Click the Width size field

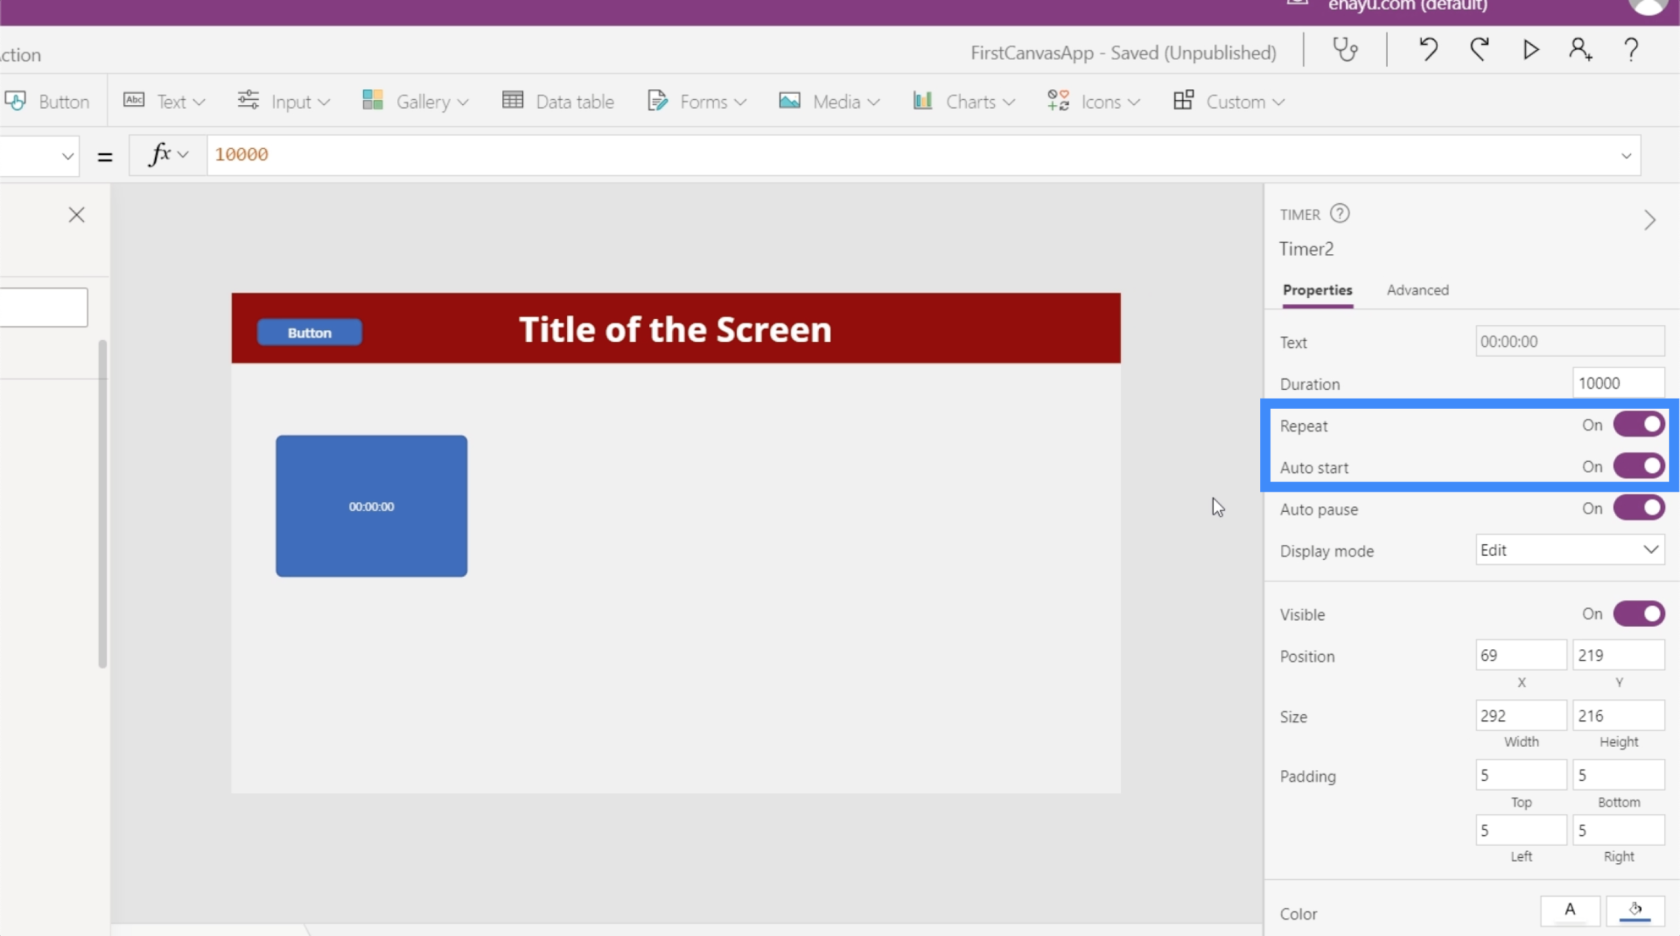pos(1520,715)
